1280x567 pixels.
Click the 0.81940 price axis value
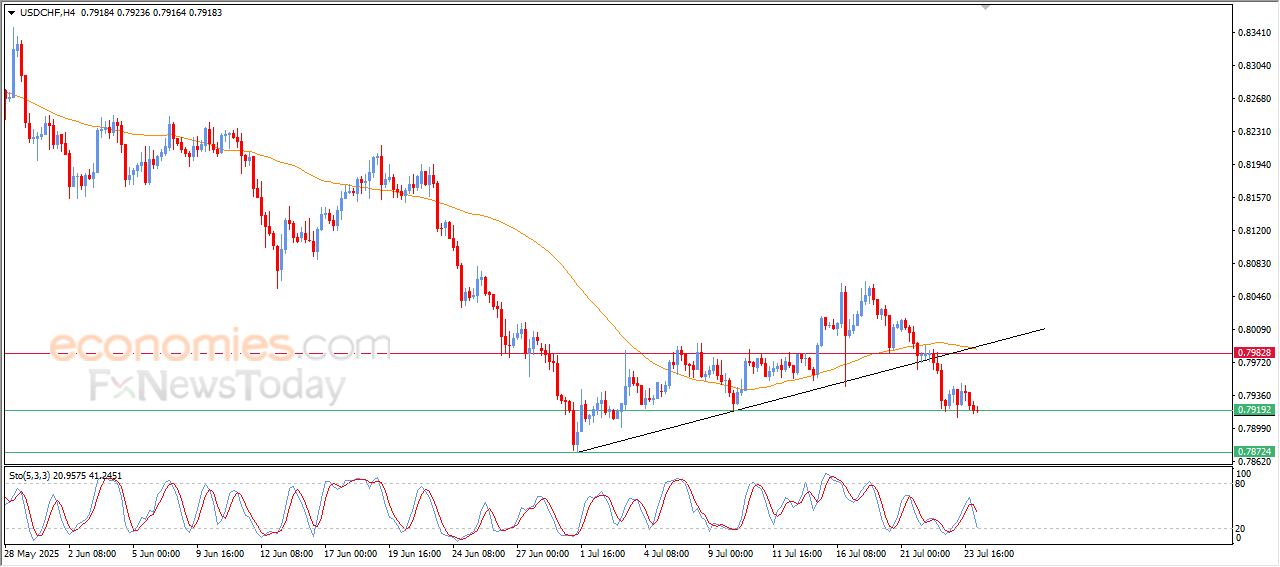point(1255,165)
